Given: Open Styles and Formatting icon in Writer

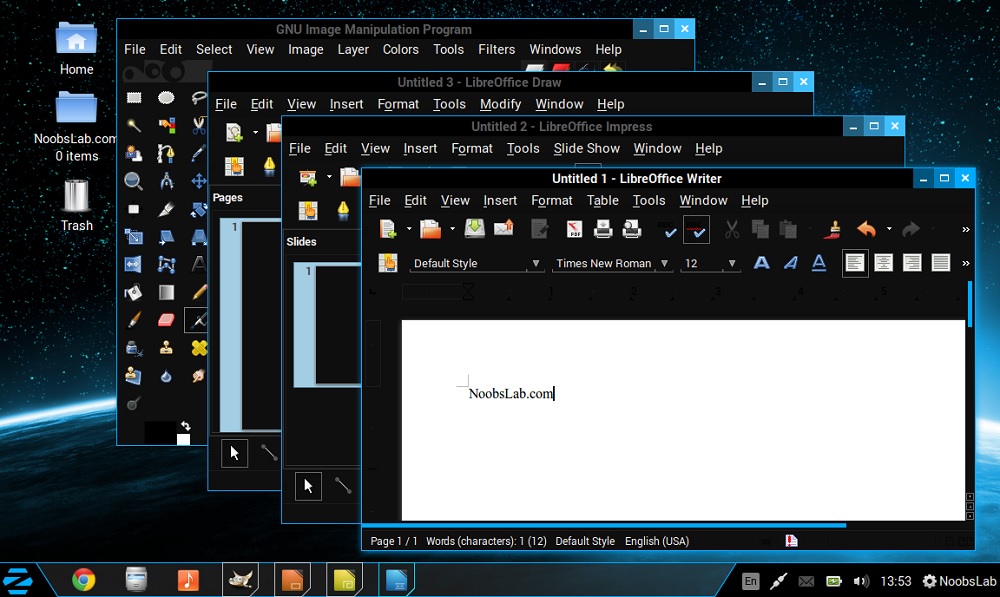Looking at the screenshot, I should pos(388,263).
